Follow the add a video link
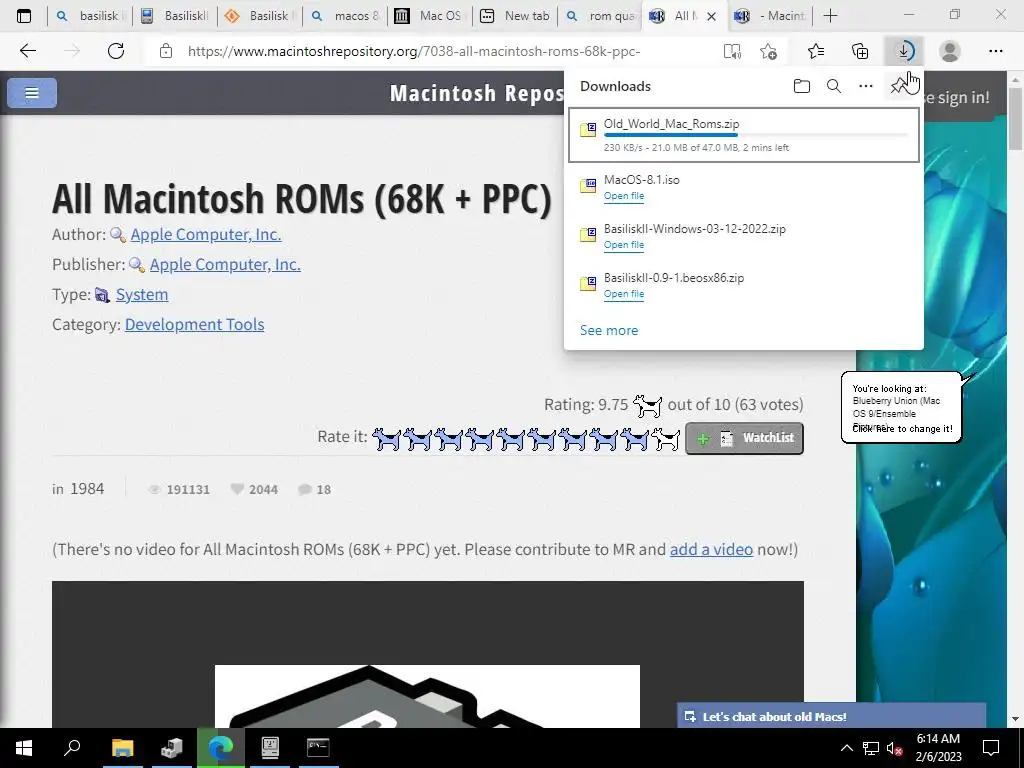This screenshot has width=1024, height=768. 711,549
